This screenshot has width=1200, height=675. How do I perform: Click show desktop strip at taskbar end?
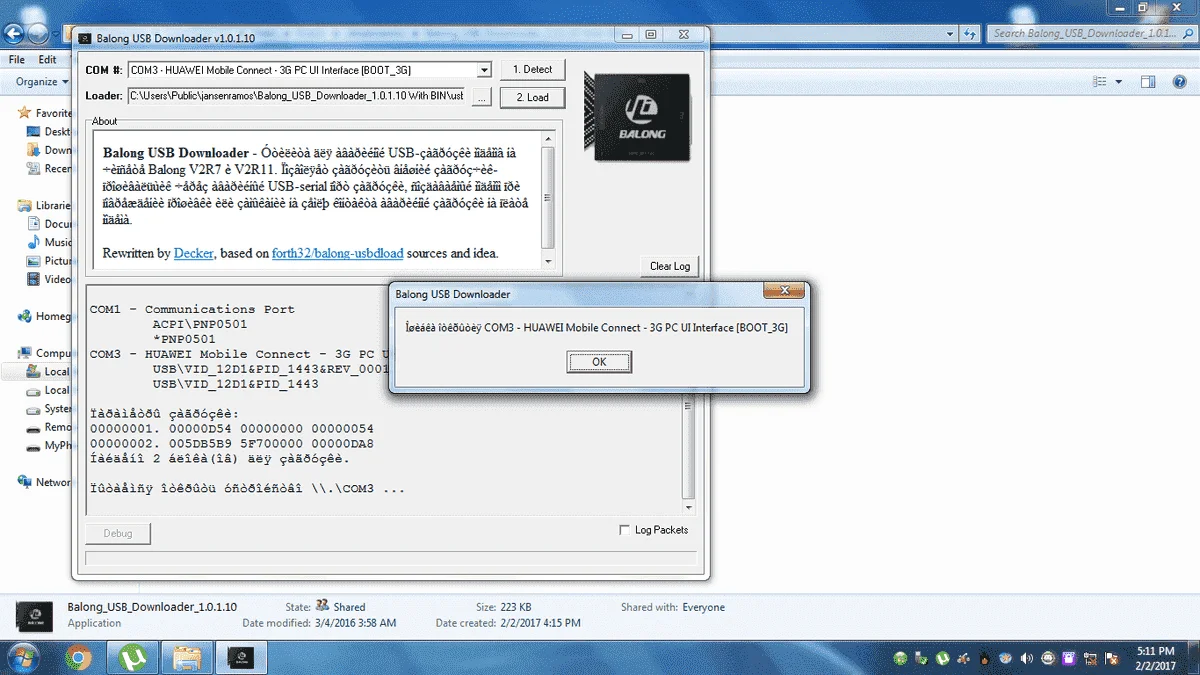[1194, 658]
